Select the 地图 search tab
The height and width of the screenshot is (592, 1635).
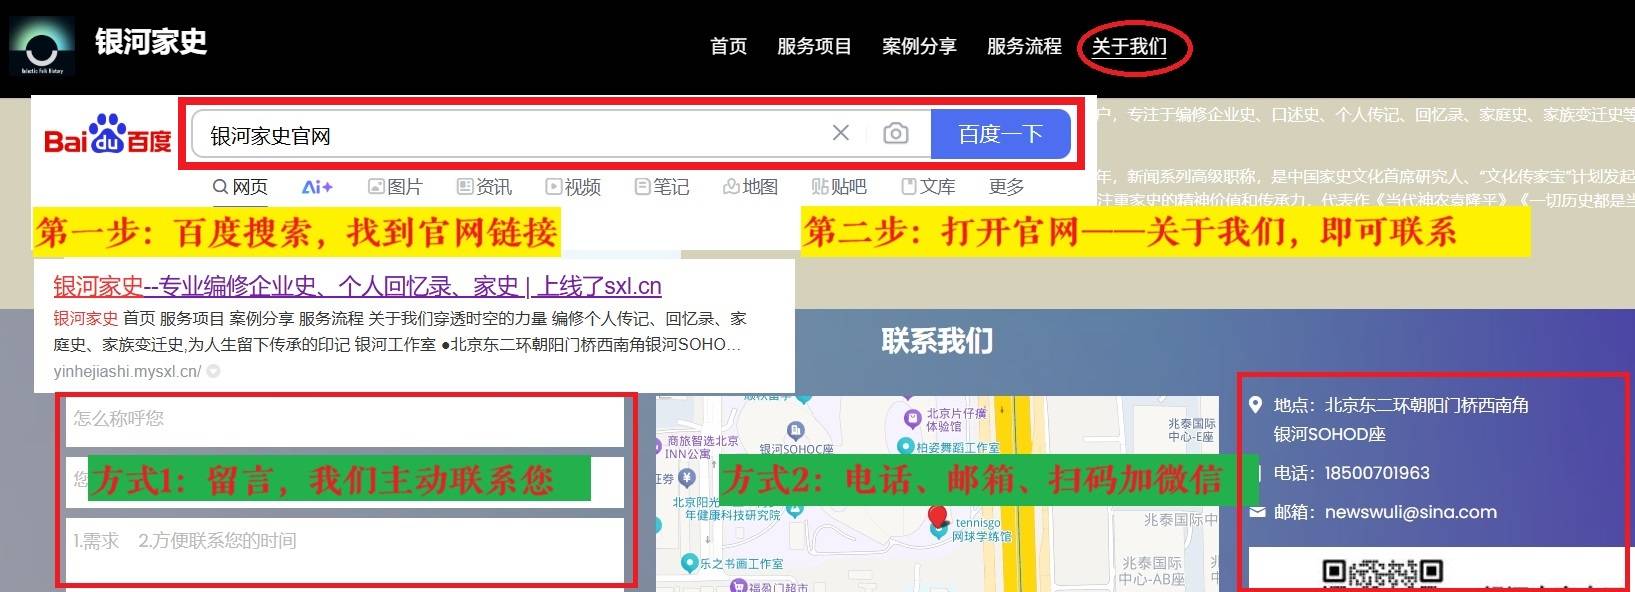[751, 187]
